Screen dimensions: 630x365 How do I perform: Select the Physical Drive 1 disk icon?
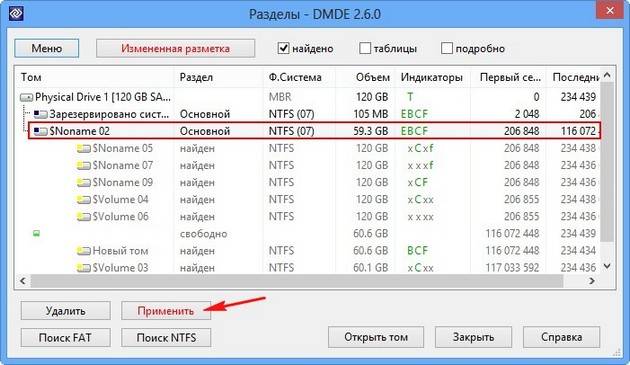(x=27, y=97)
